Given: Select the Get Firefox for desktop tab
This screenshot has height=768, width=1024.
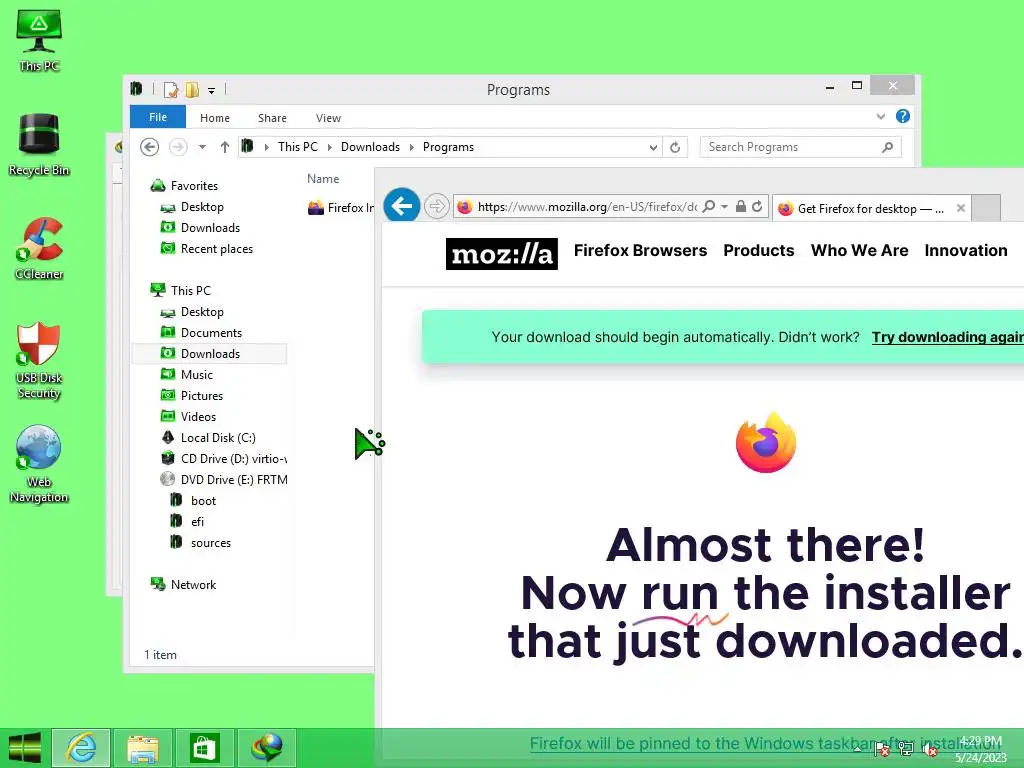Looking at the screenshot, I should point(871,208).
